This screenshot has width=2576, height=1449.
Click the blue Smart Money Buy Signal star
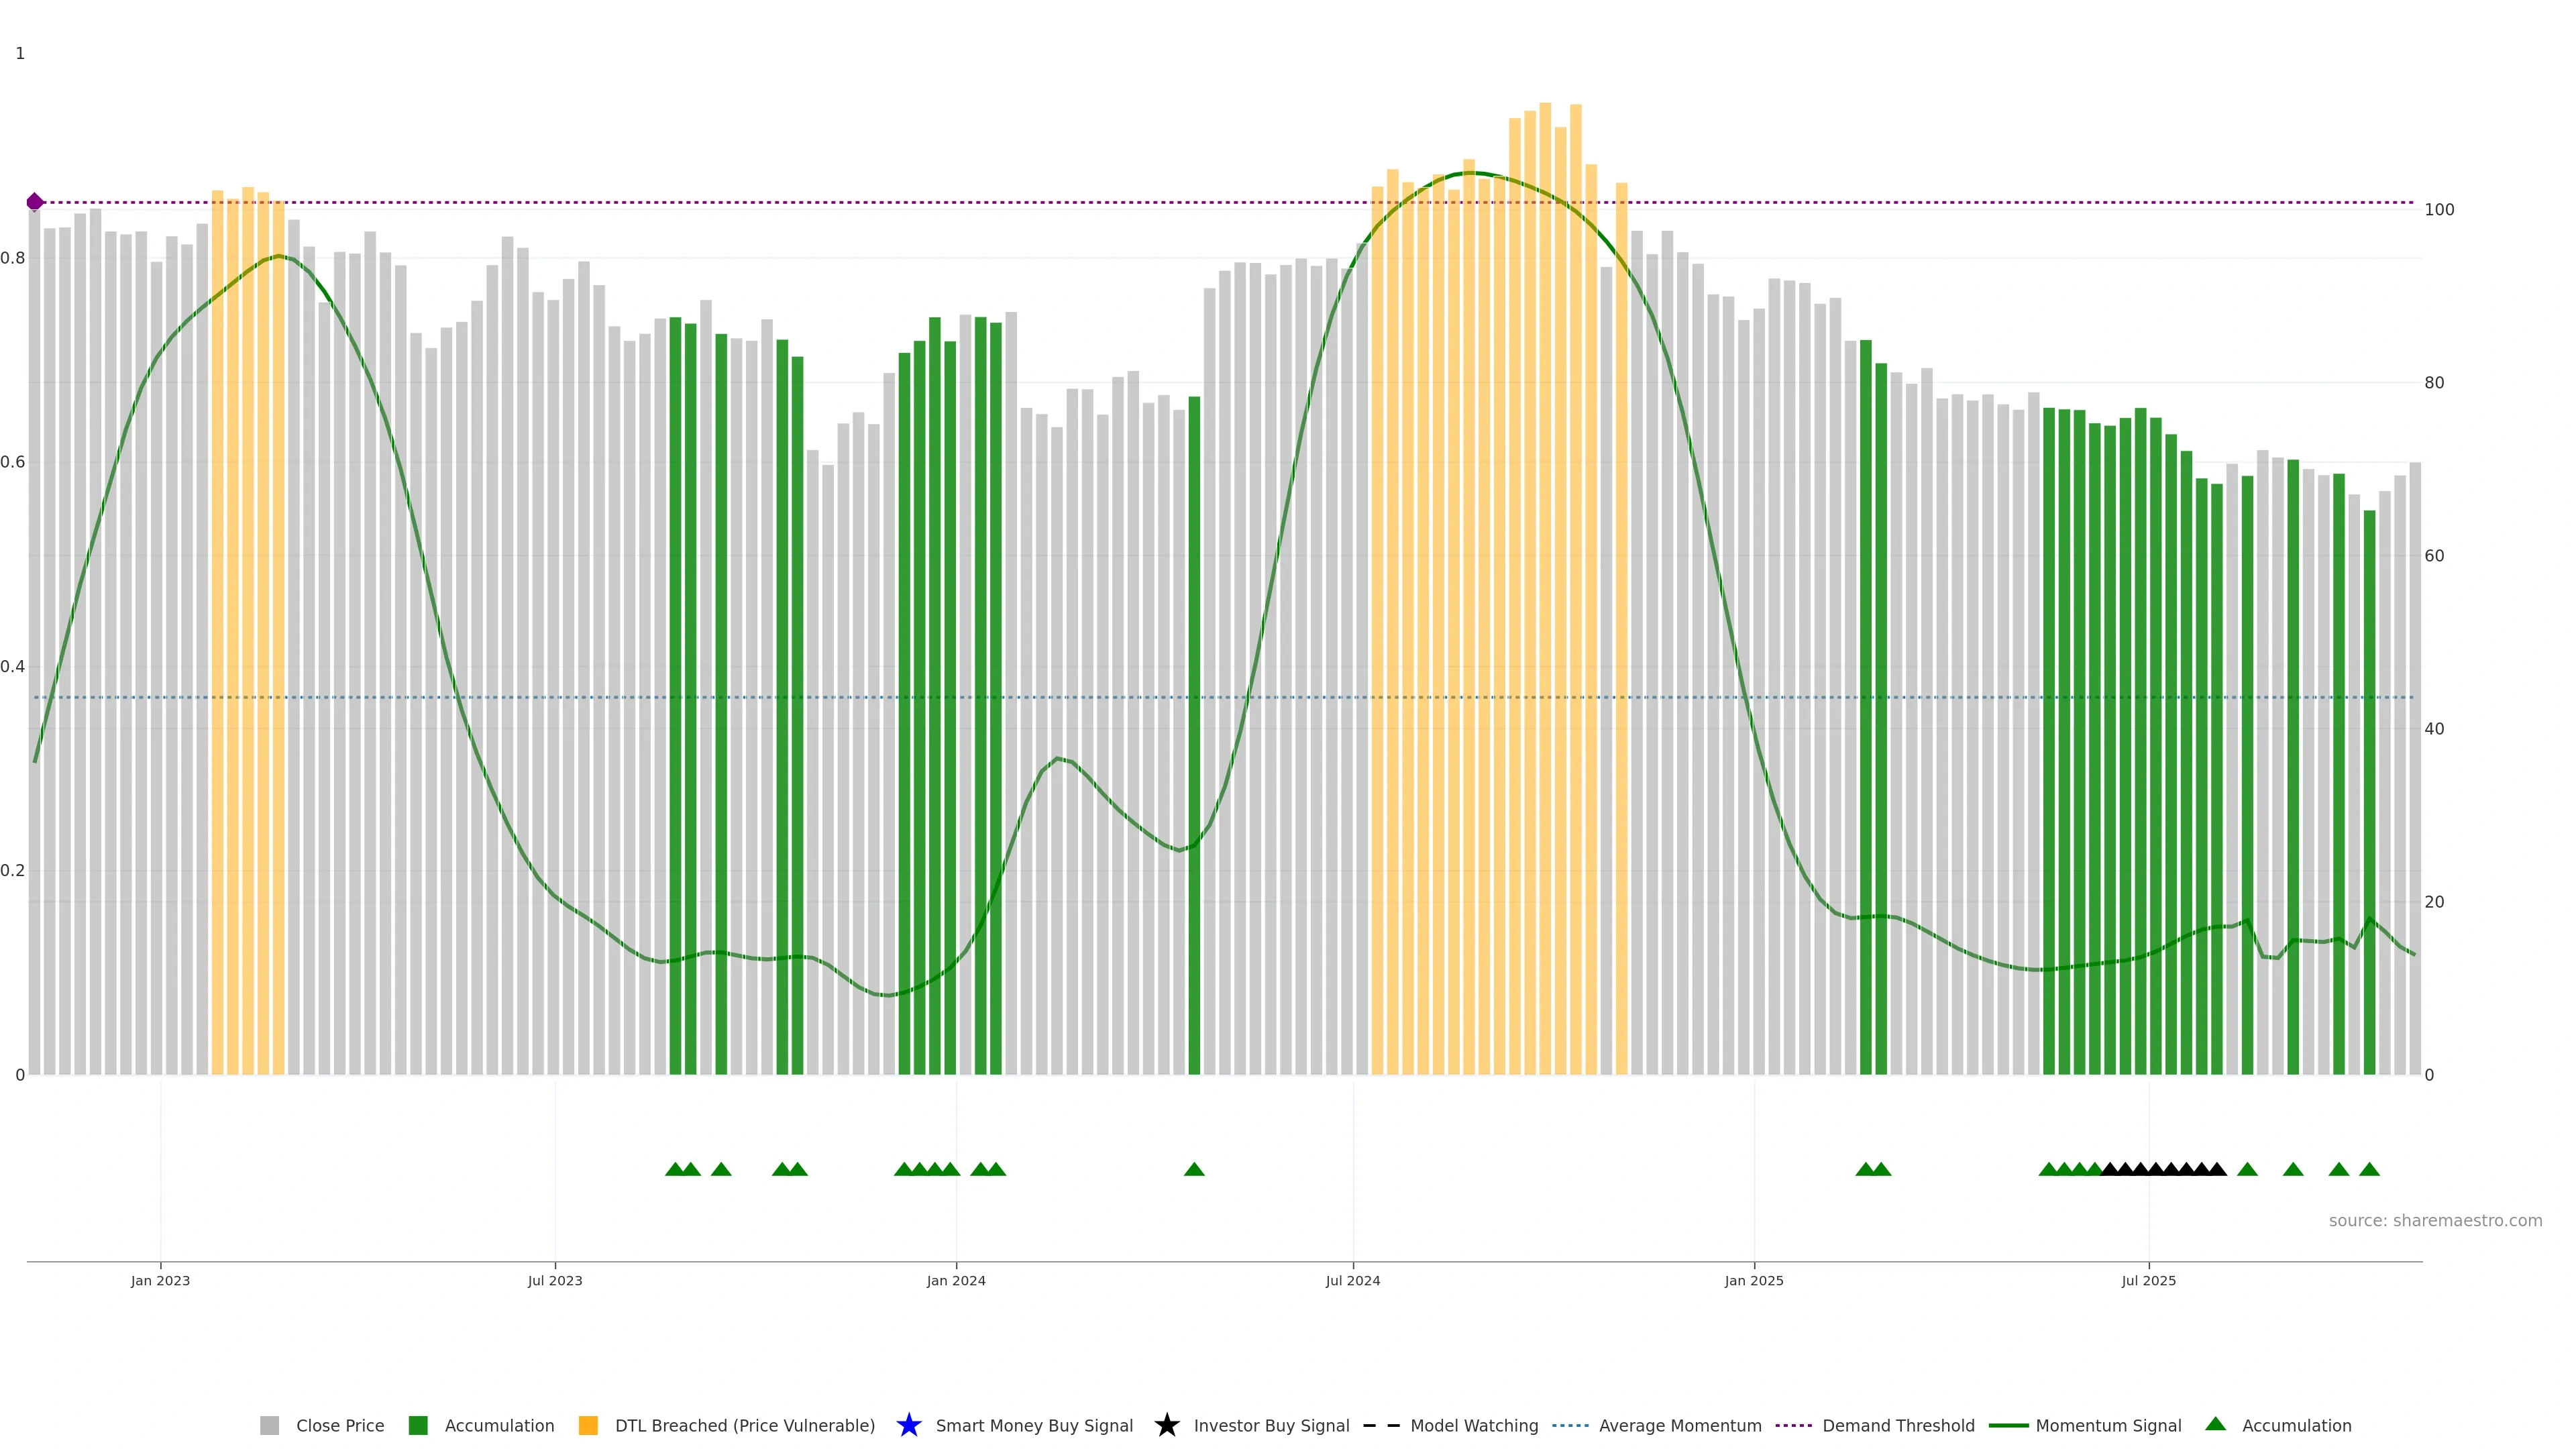coord(908,1425)
